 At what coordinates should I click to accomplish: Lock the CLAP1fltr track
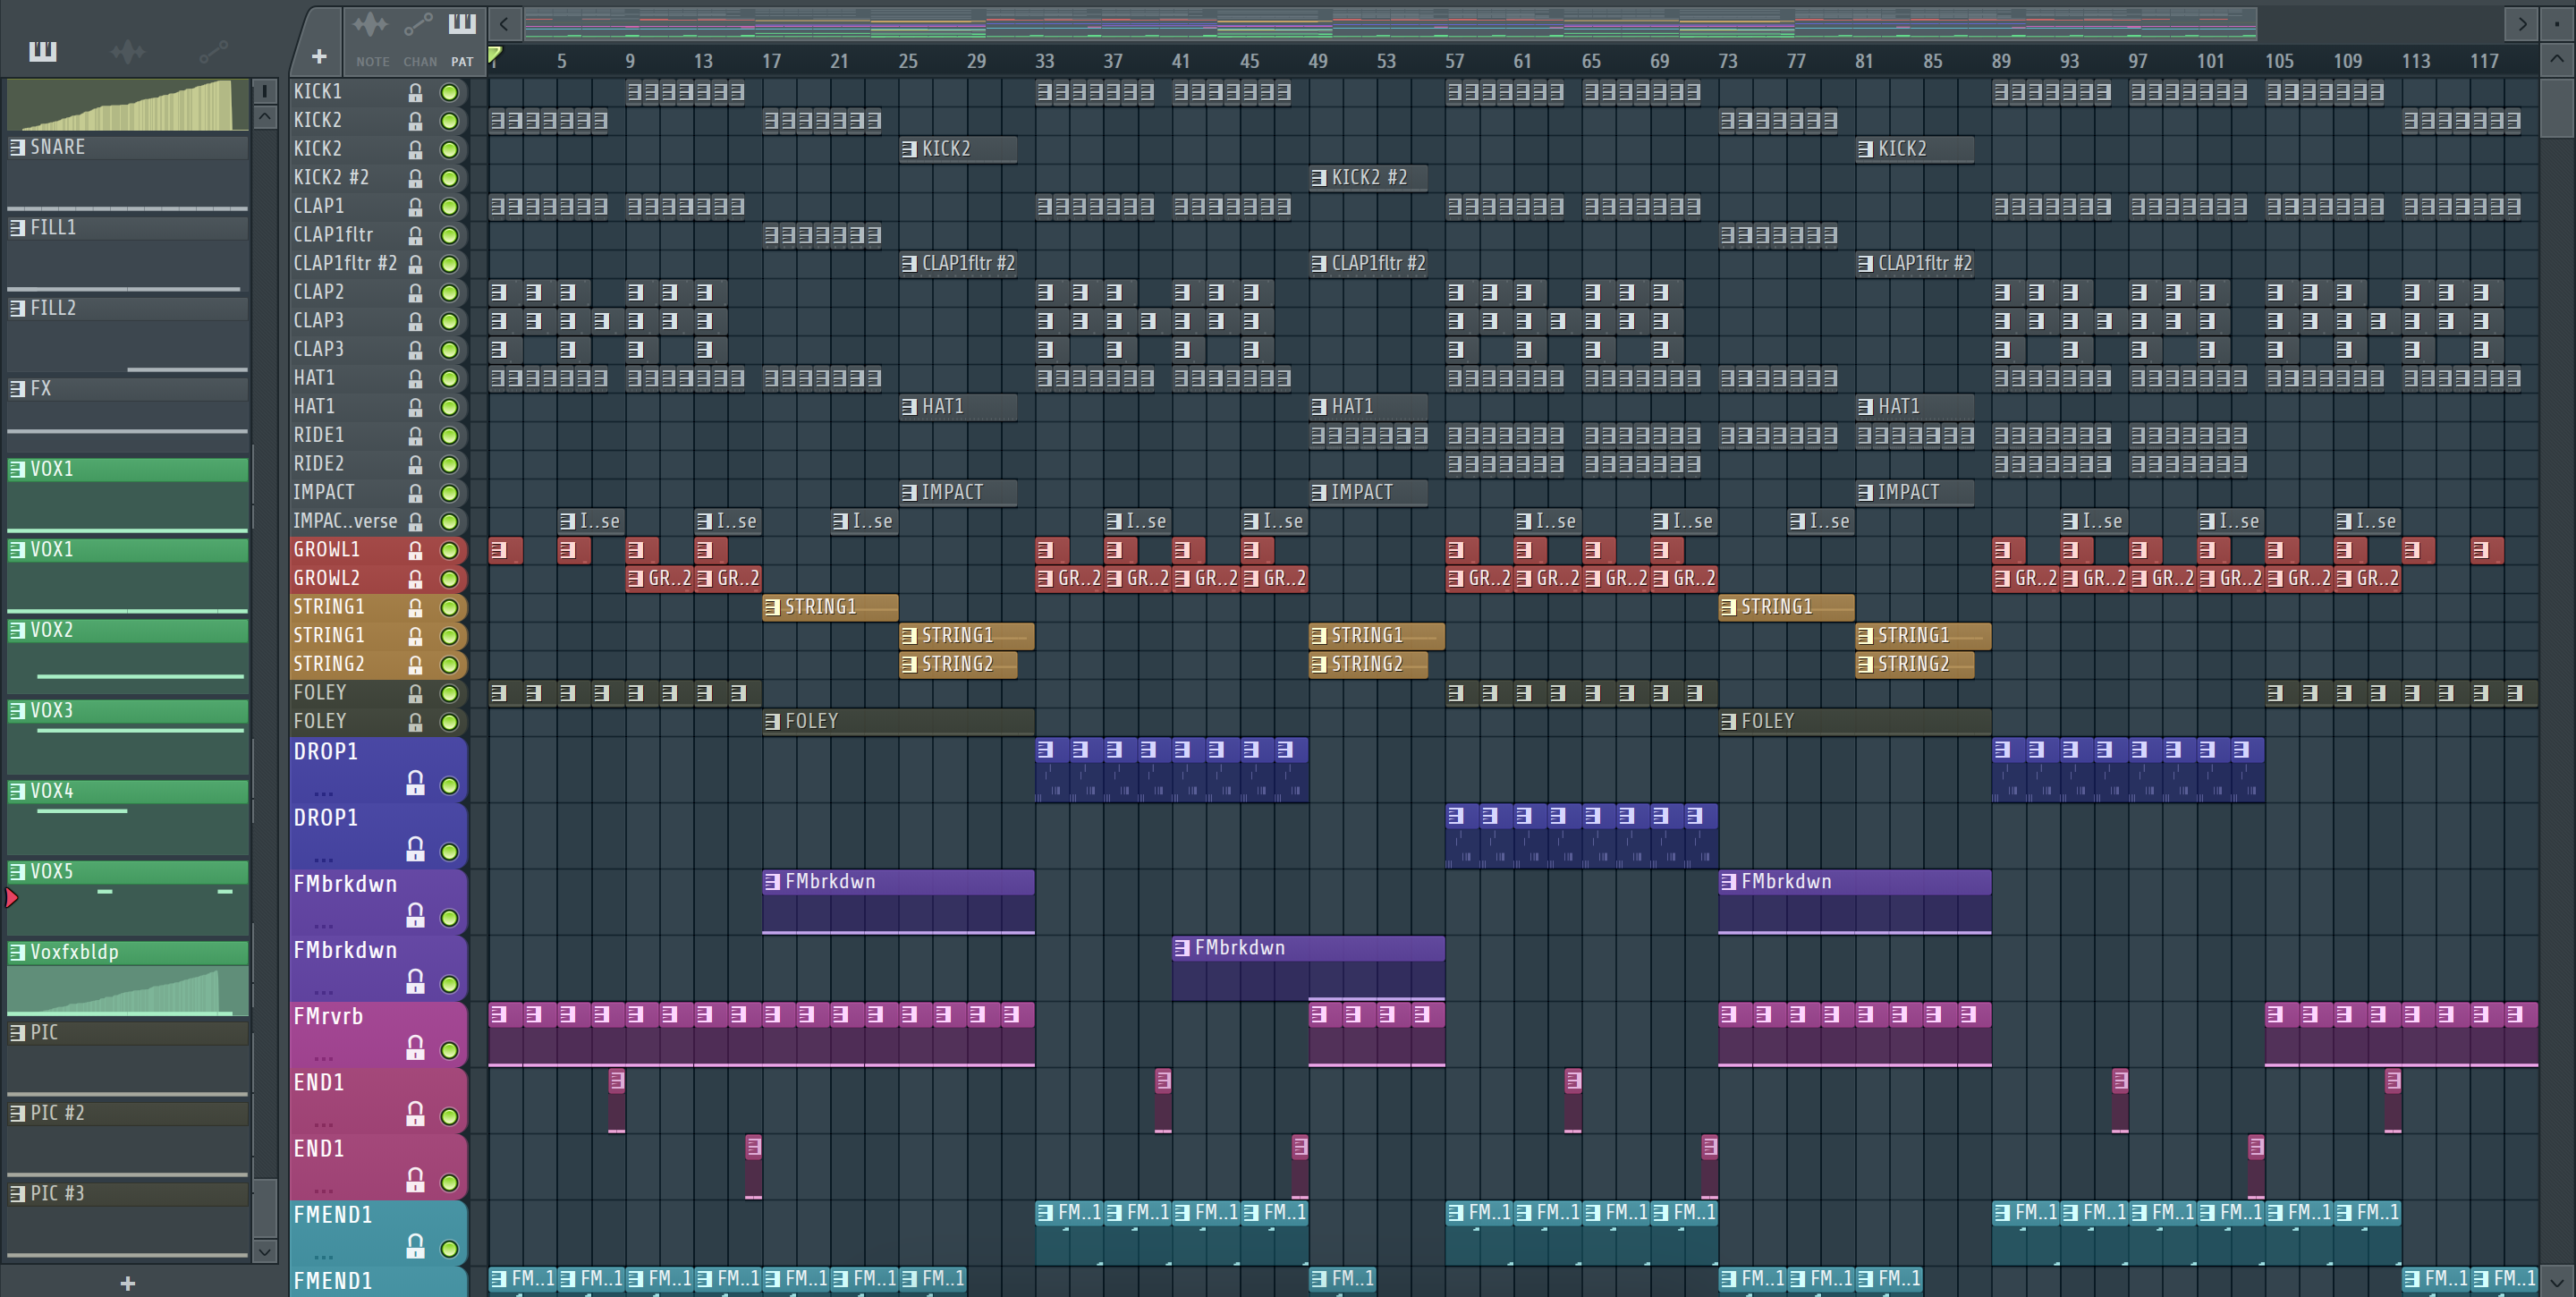click(x=415, y=236)
